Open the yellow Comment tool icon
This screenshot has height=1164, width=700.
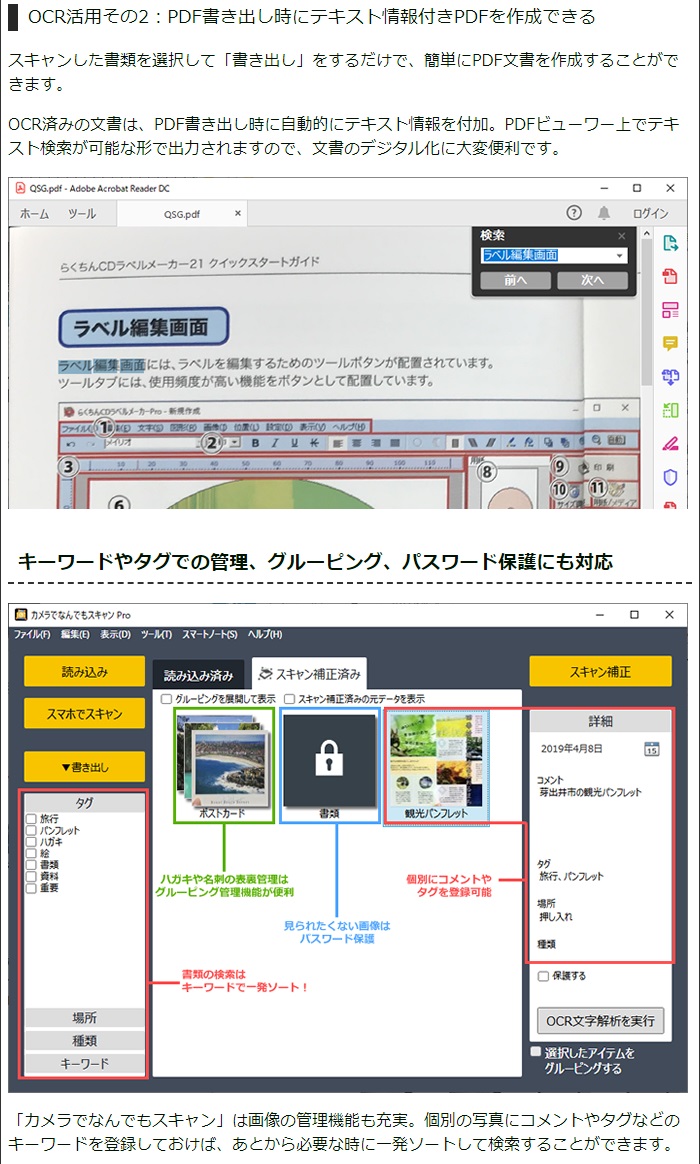670,344
